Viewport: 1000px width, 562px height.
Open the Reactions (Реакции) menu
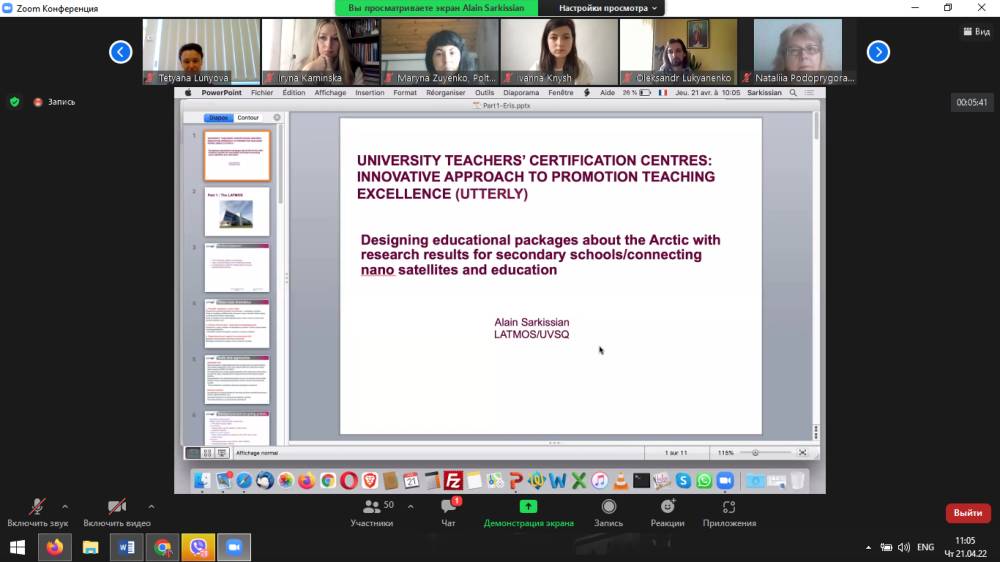[667, 512]
